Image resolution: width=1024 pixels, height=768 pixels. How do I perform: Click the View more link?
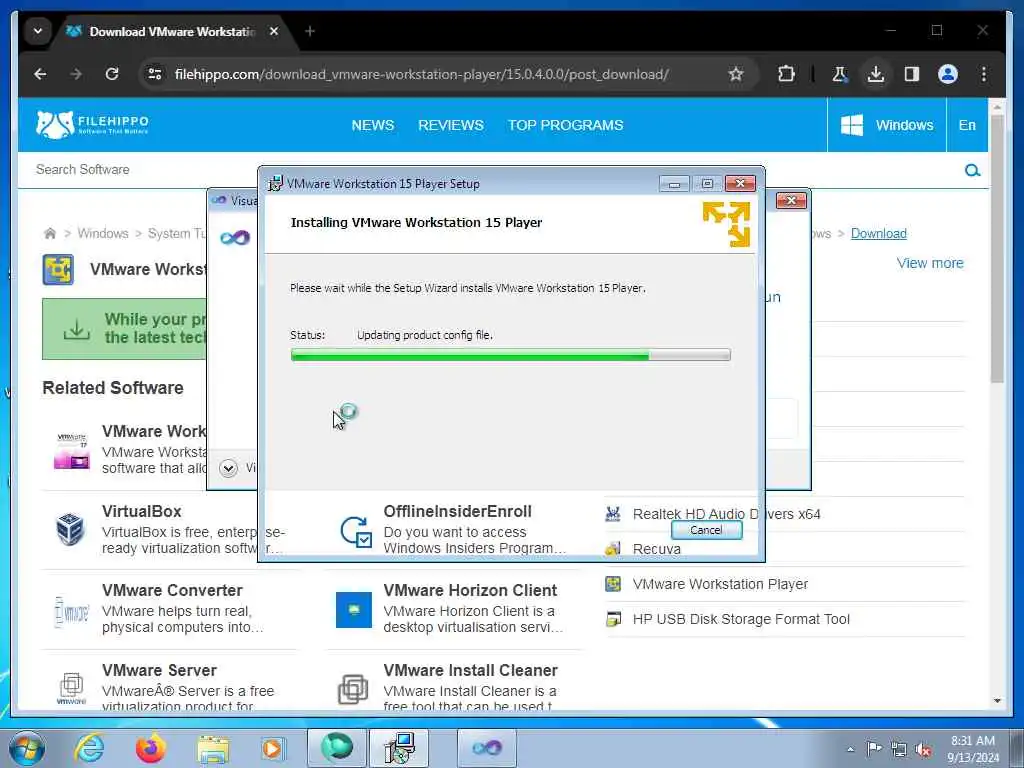click(x=930, y=263)
